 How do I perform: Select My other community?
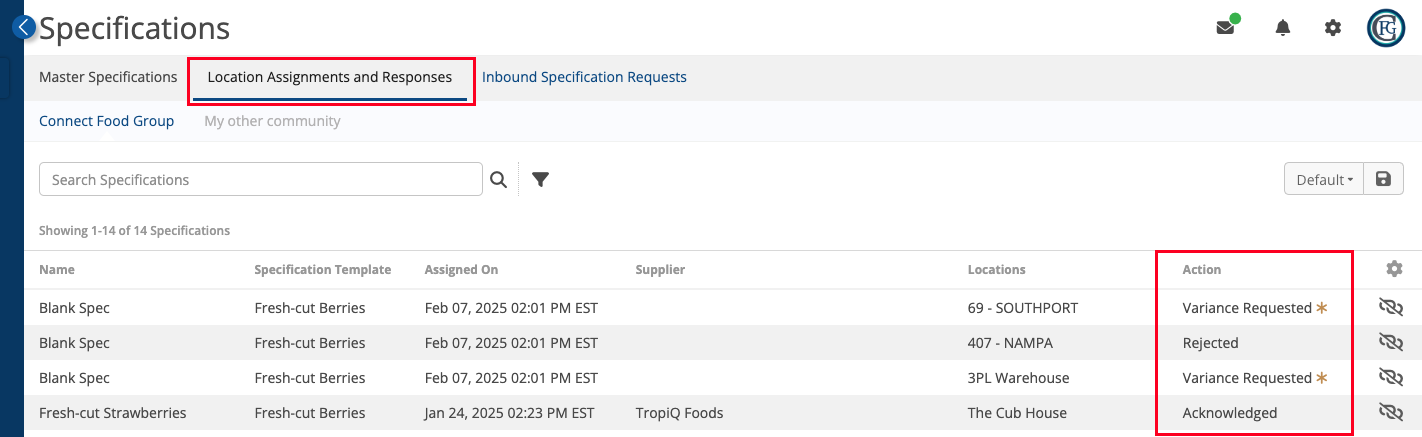[272, 121]
